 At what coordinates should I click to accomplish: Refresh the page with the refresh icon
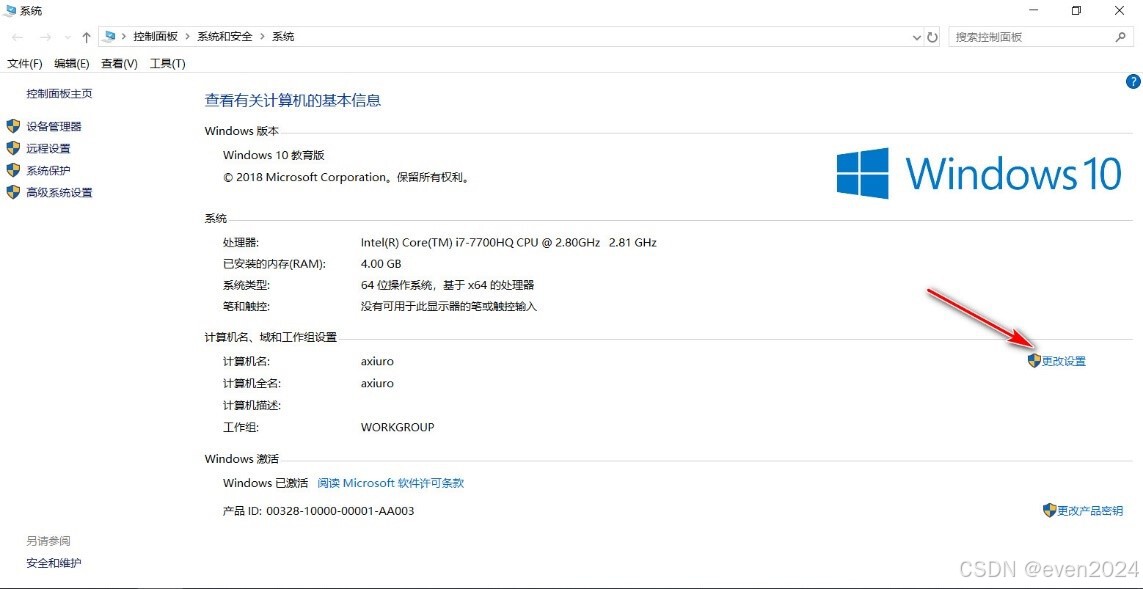932,37
